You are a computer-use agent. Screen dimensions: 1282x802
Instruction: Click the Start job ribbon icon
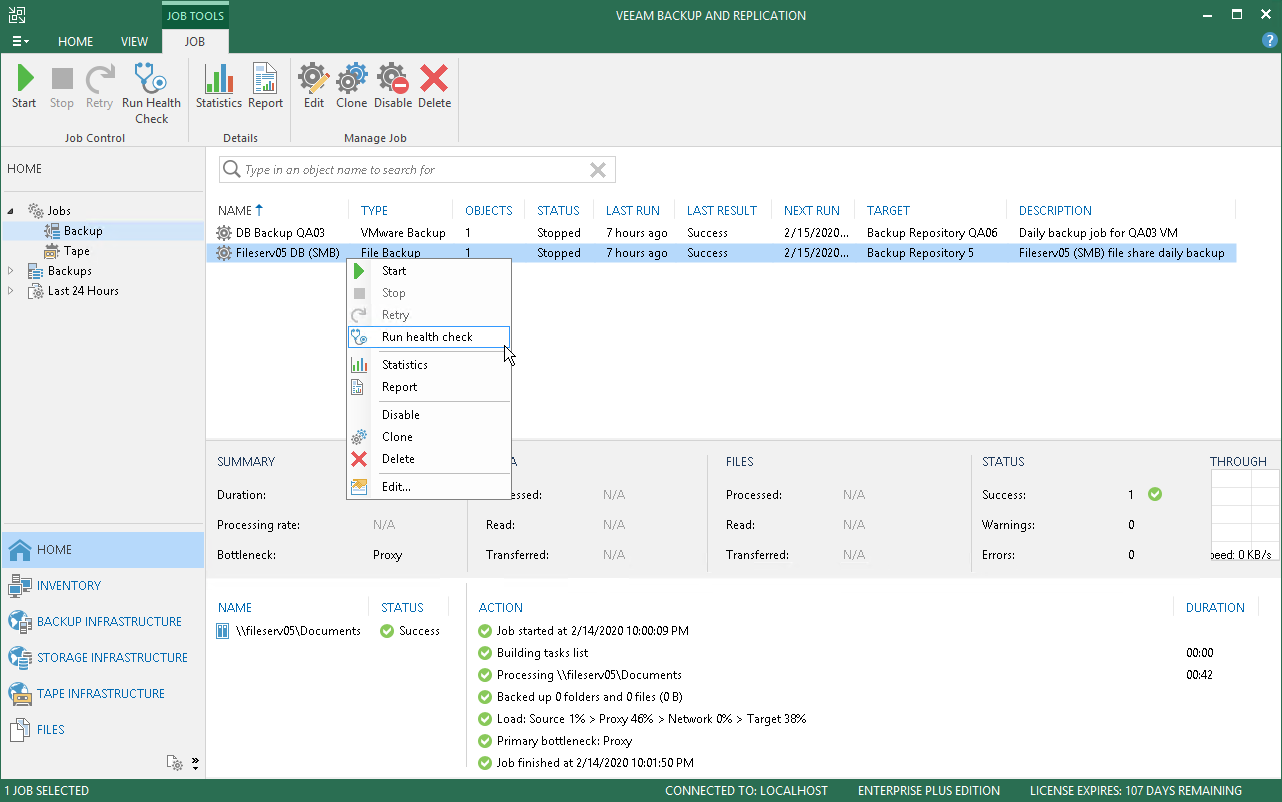(24, 86)
